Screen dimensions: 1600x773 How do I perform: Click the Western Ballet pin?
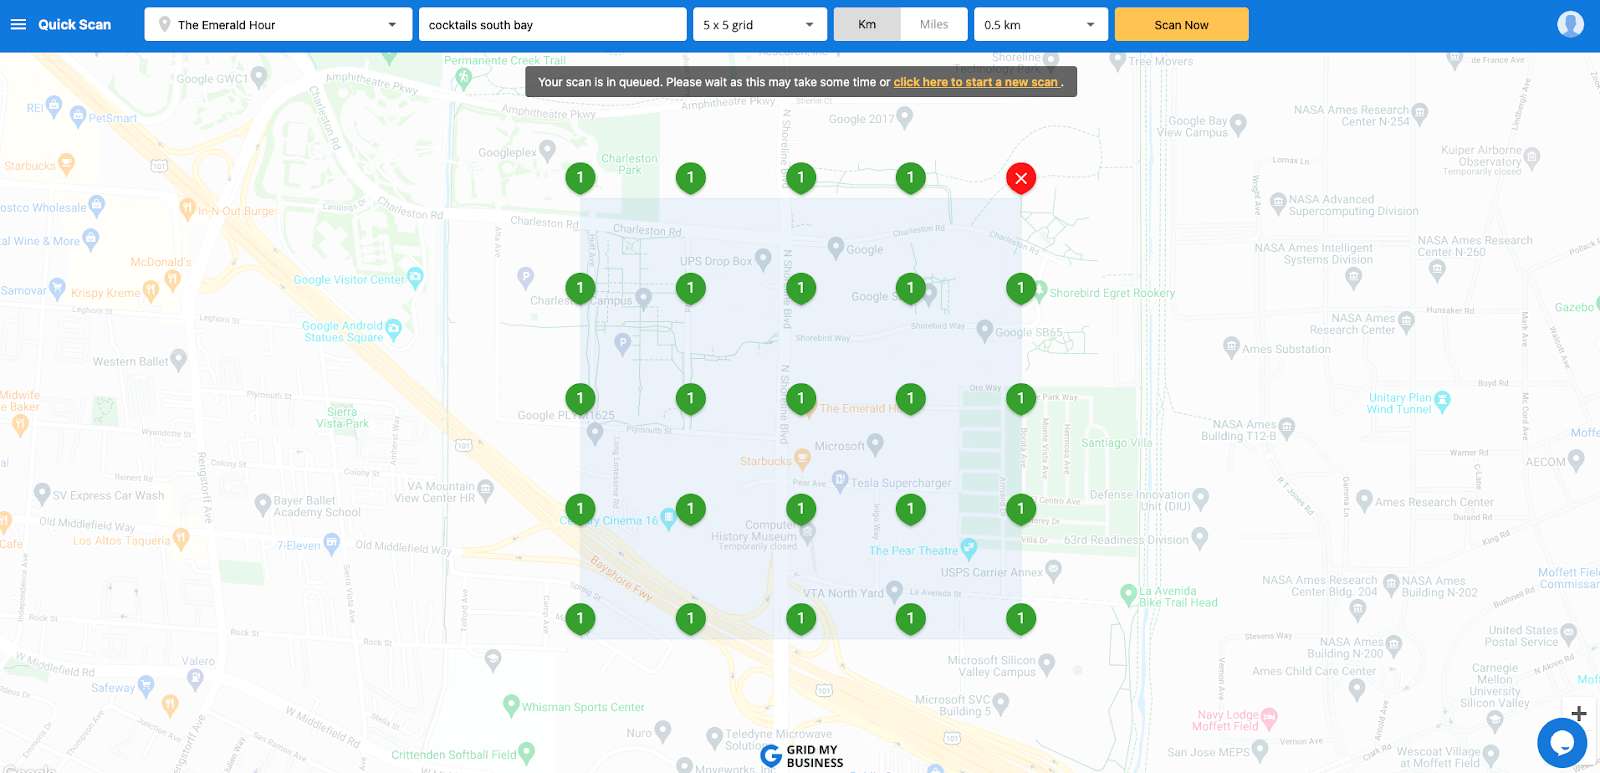[x=179, y=359]
